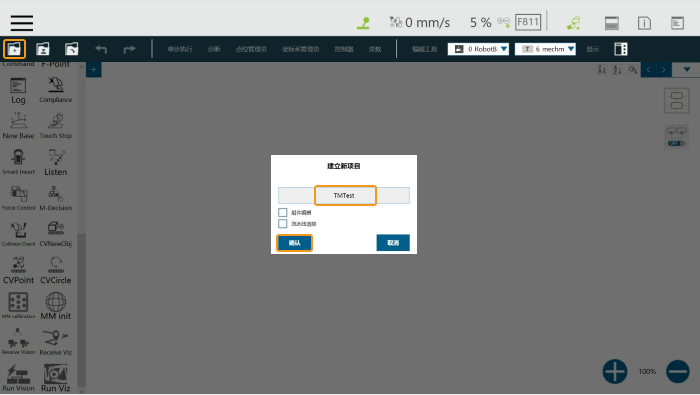Select the M-Decision node
700x395 pixels.
[x=56, y=198]
